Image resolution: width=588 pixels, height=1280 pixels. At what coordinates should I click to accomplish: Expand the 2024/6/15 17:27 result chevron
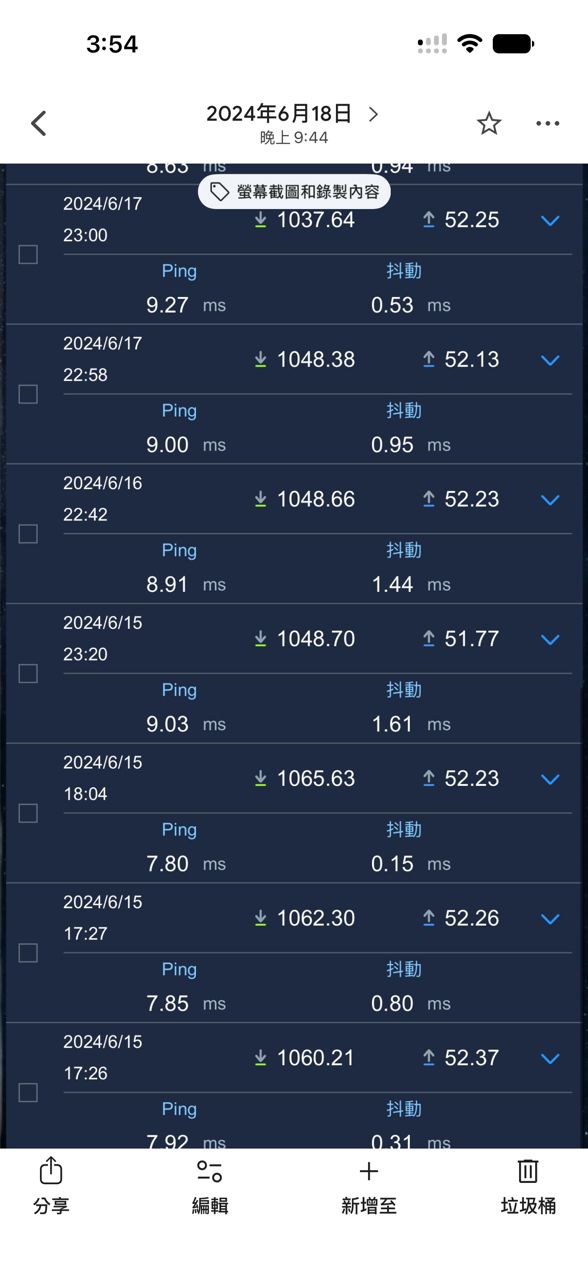[550, 918]
